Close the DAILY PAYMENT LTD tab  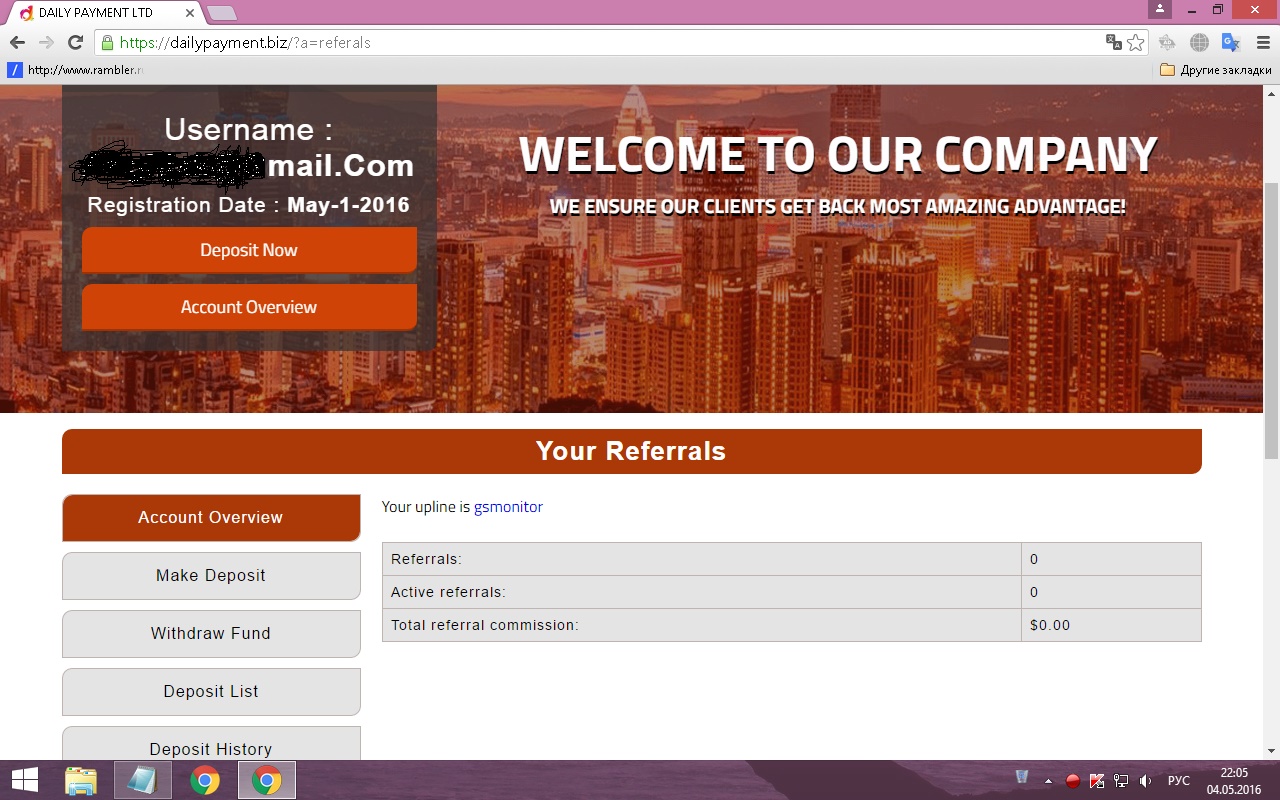tap(190, 13)
